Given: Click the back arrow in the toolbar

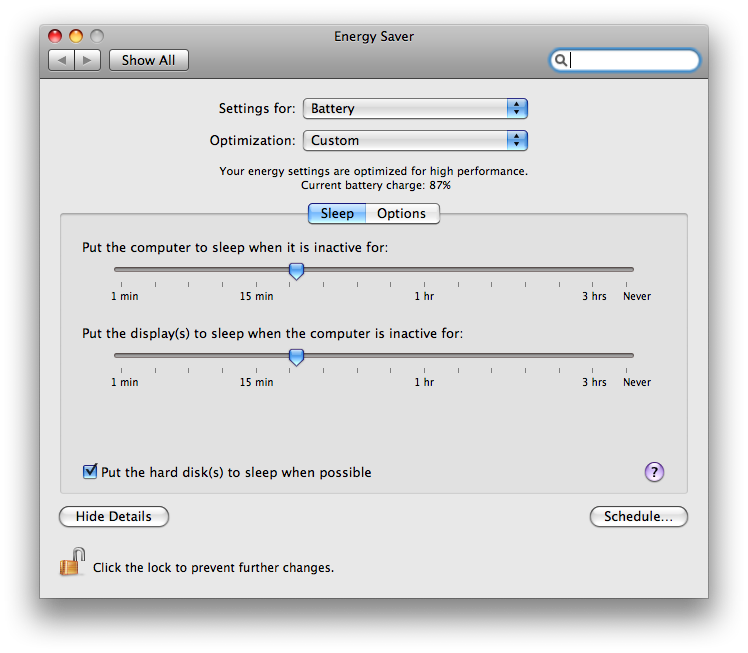Looking at the screenshot, I should click(62, 60).
